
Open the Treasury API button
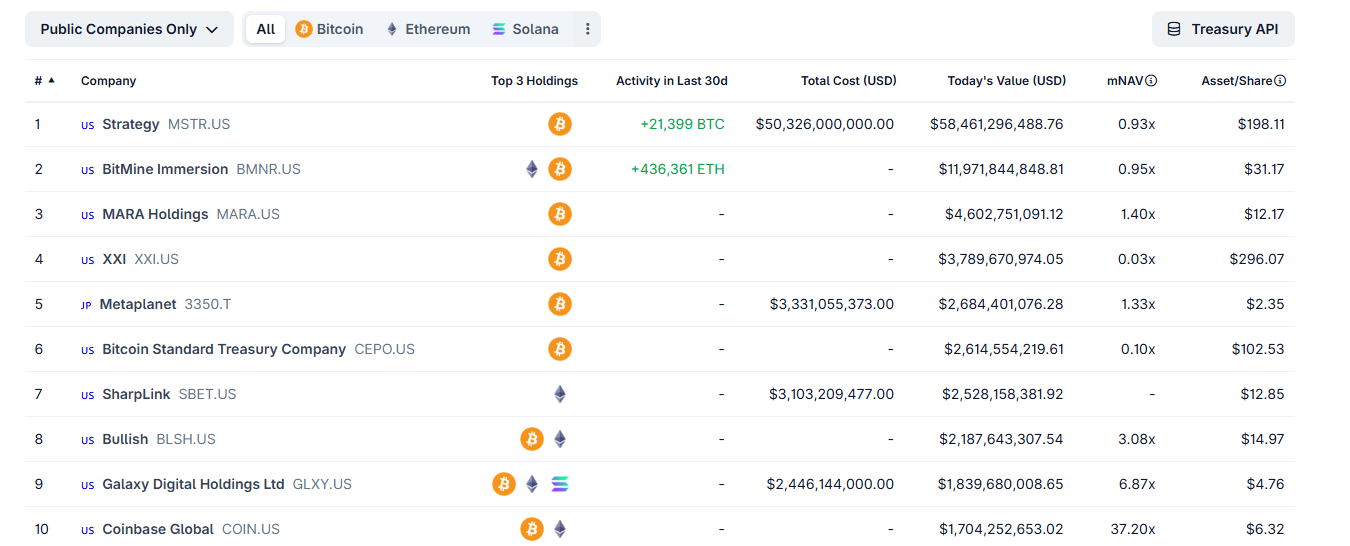(x=1223, y=29)
